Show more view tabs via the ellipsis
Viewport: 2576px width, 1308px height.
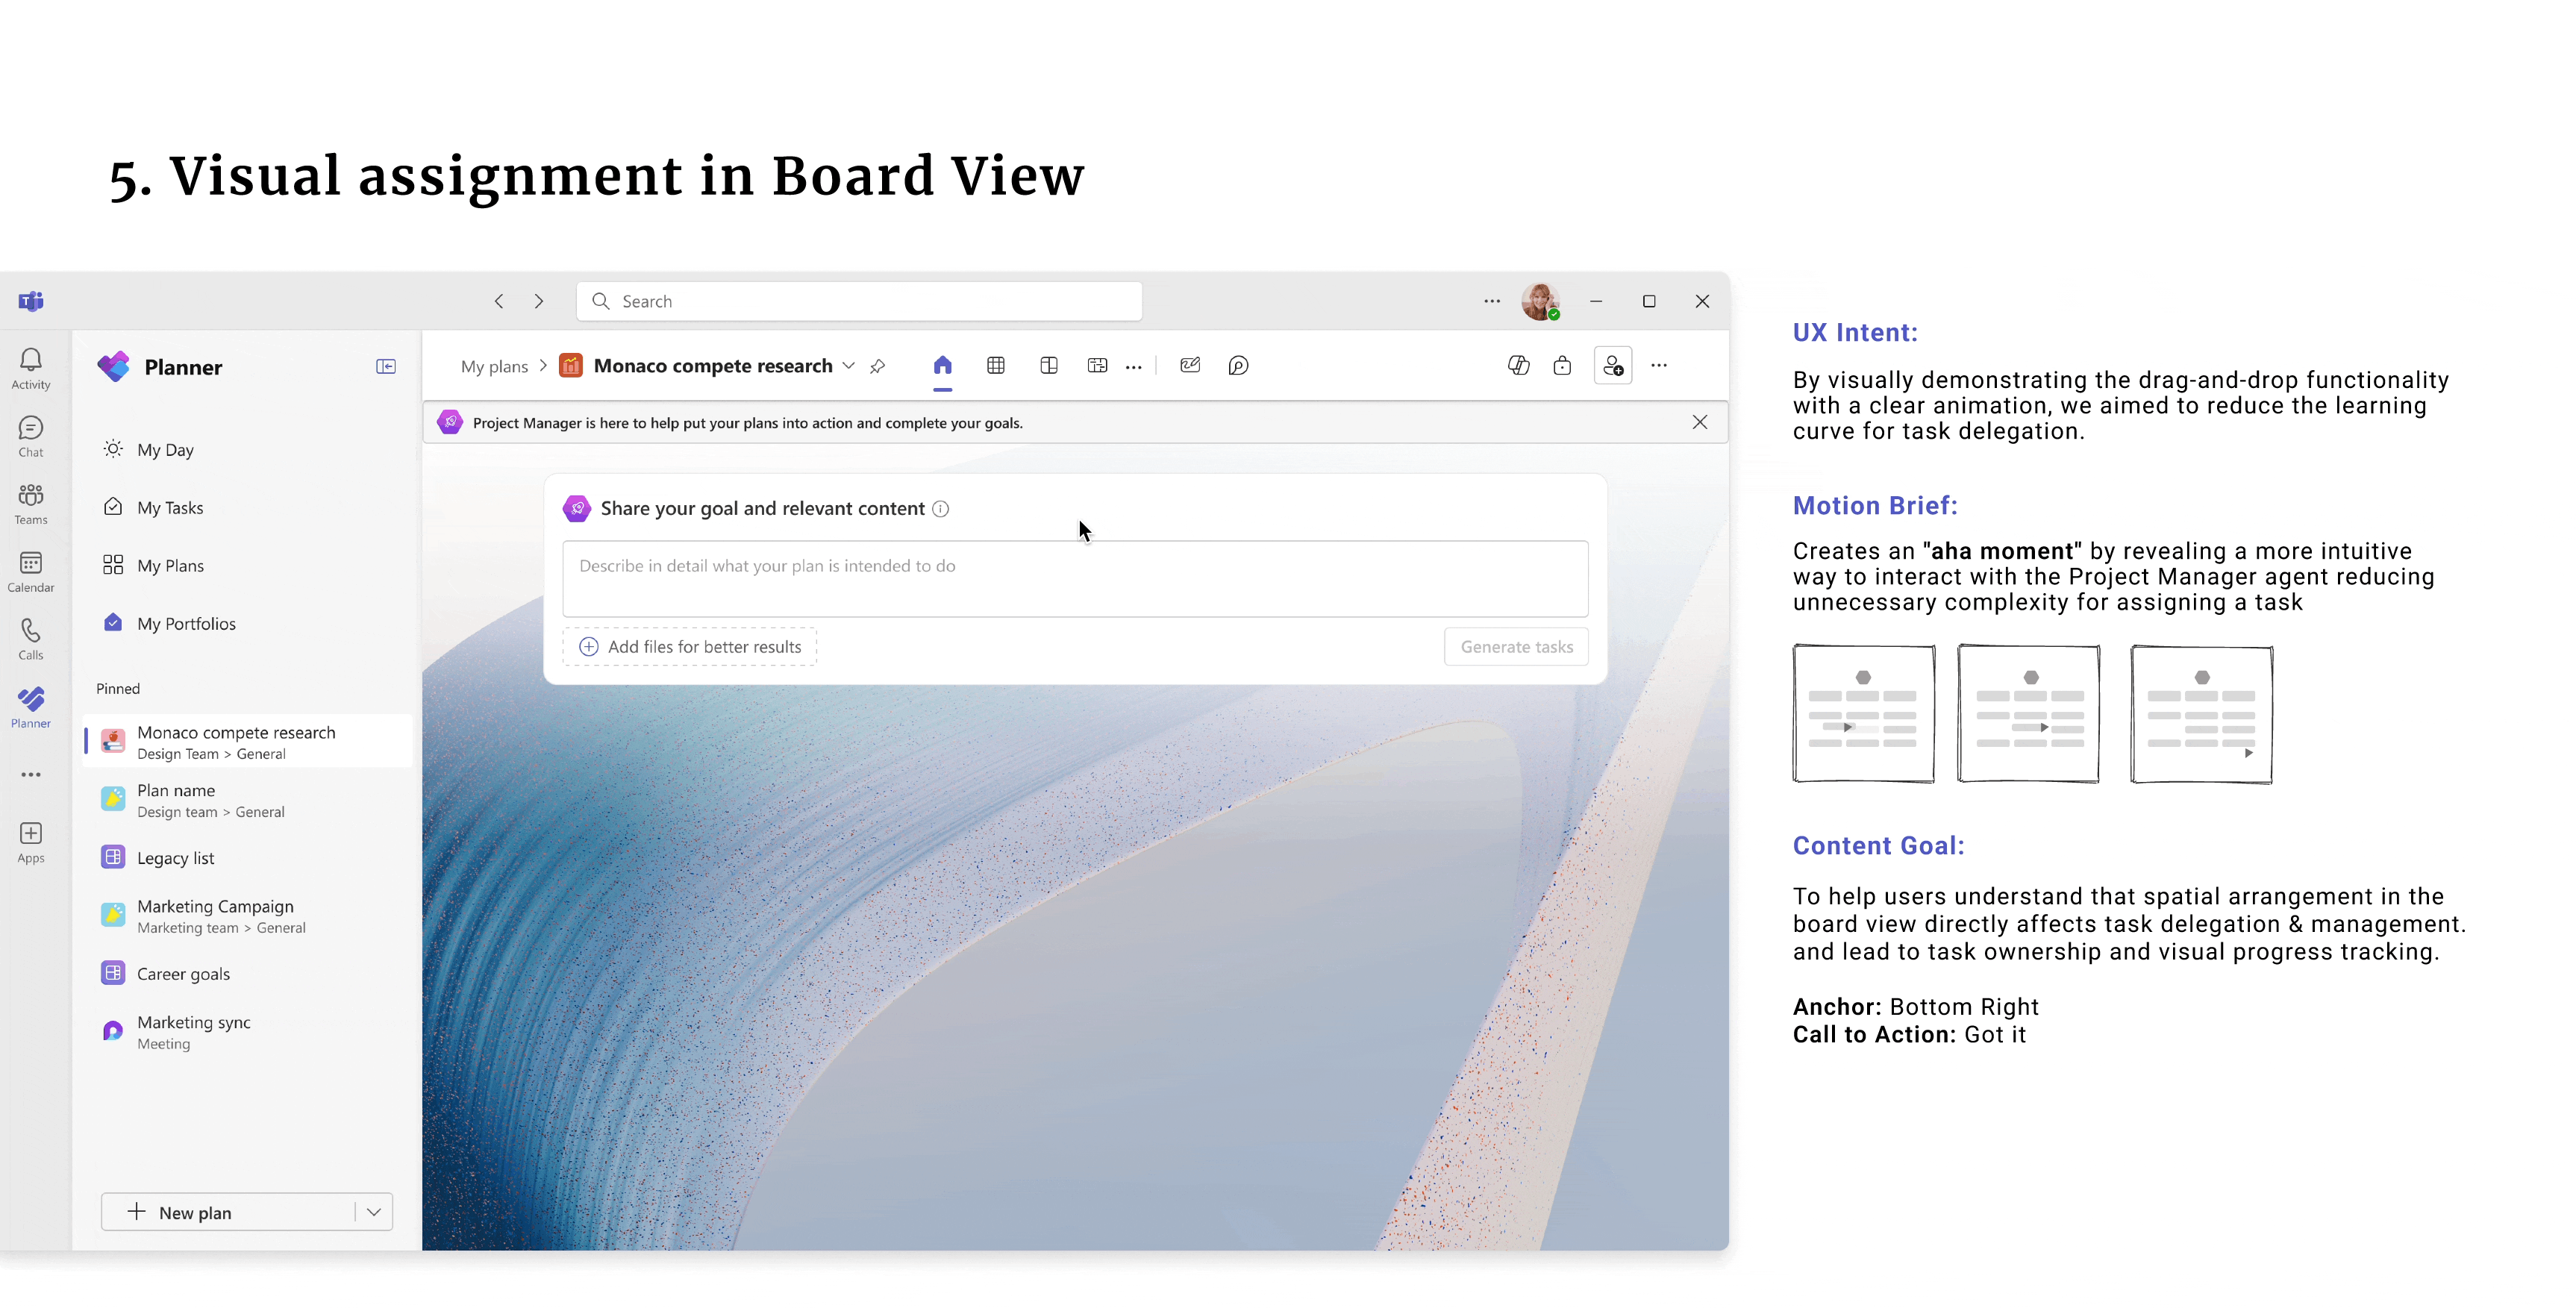point(1133,367)
